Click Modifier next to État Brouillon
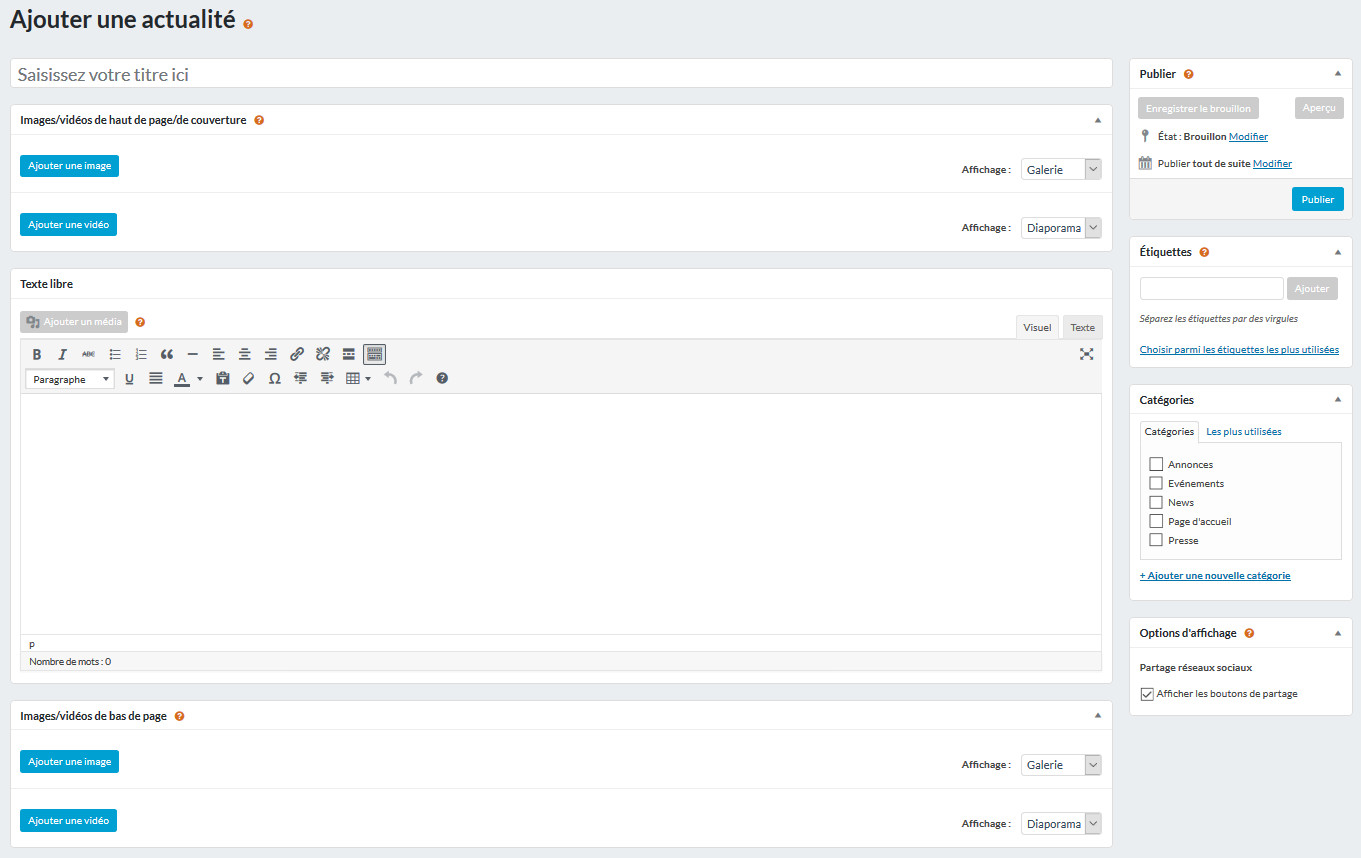 click(1248, 137)
